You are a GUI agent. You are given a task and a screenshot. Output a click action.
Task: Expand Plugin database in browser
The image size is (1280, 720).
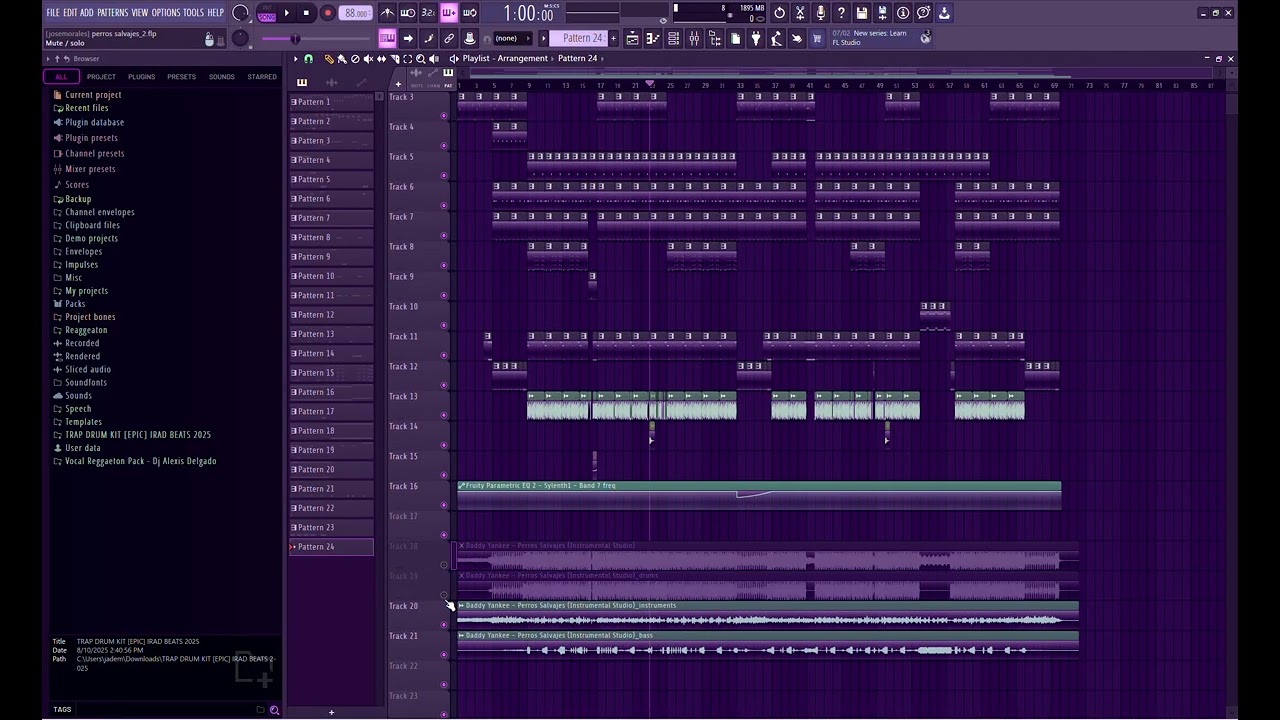click(x=94, y=122)
